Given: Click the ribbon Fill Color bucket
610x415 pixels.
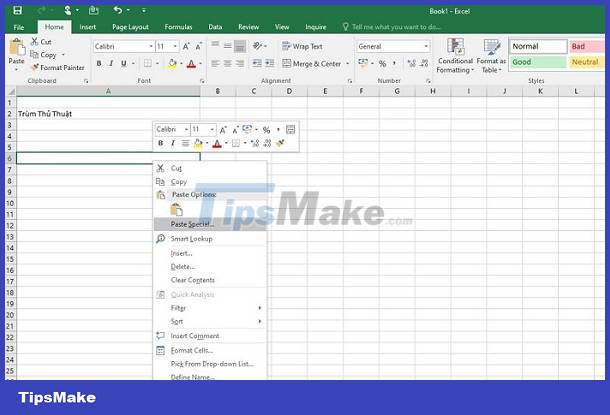Looking at the screenshot, I should [172, 63].
